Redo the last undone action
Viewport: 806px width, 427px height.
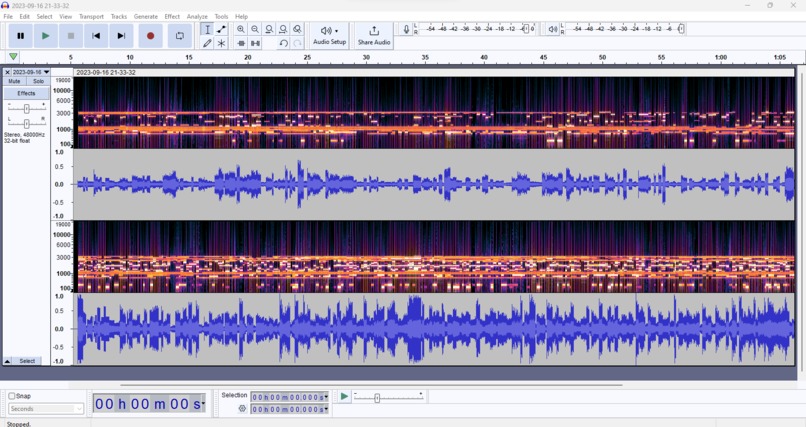tap(297, 43)
